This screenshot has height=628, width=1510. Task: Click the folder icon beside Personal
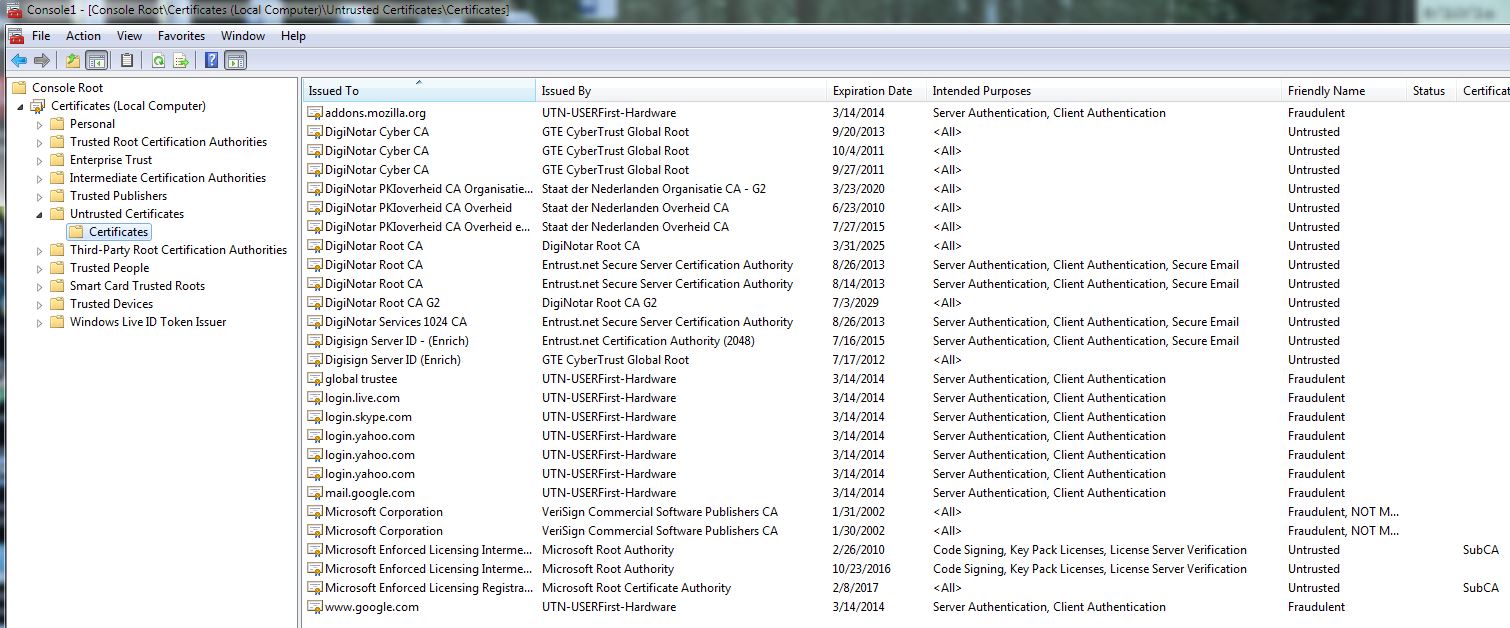pyautogui.click(x=57, y=124)
